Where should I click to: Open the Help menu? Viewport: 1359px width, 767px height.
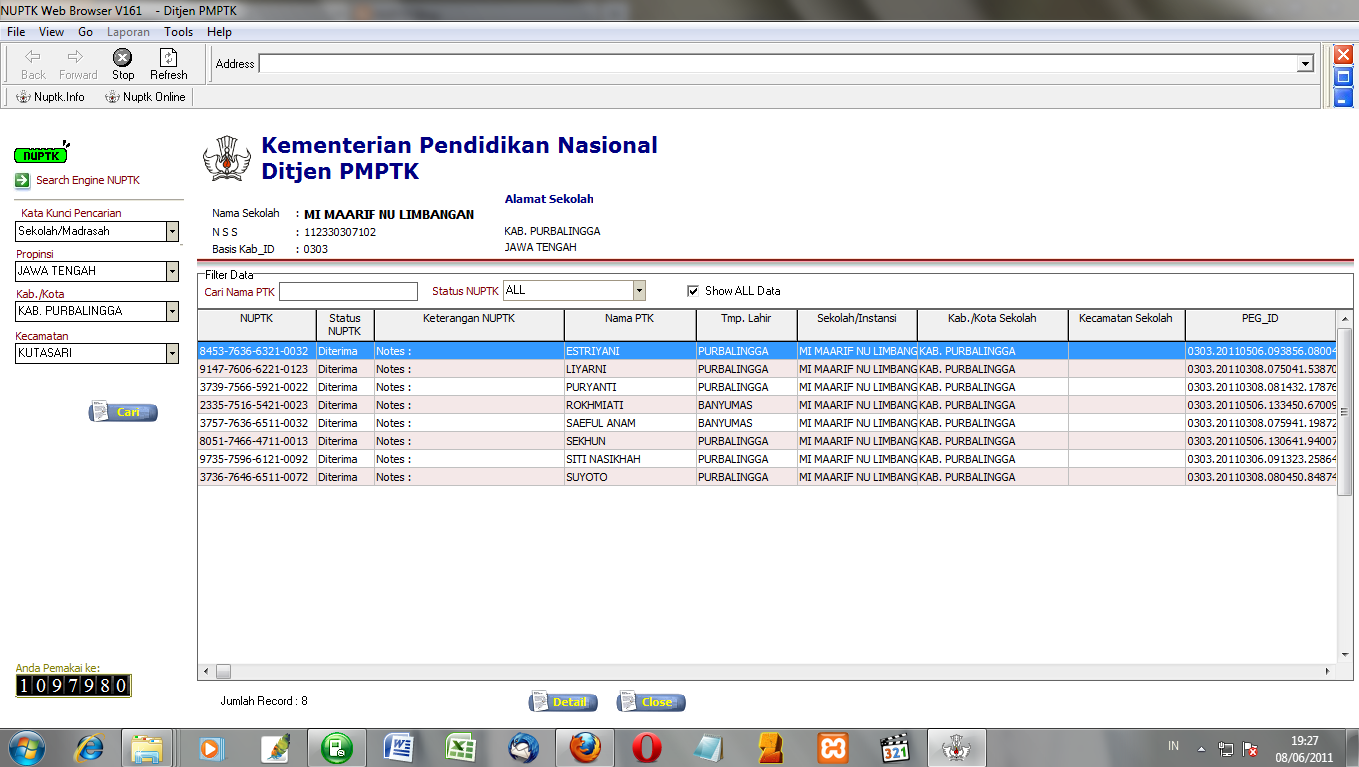(x=219, y=32)
